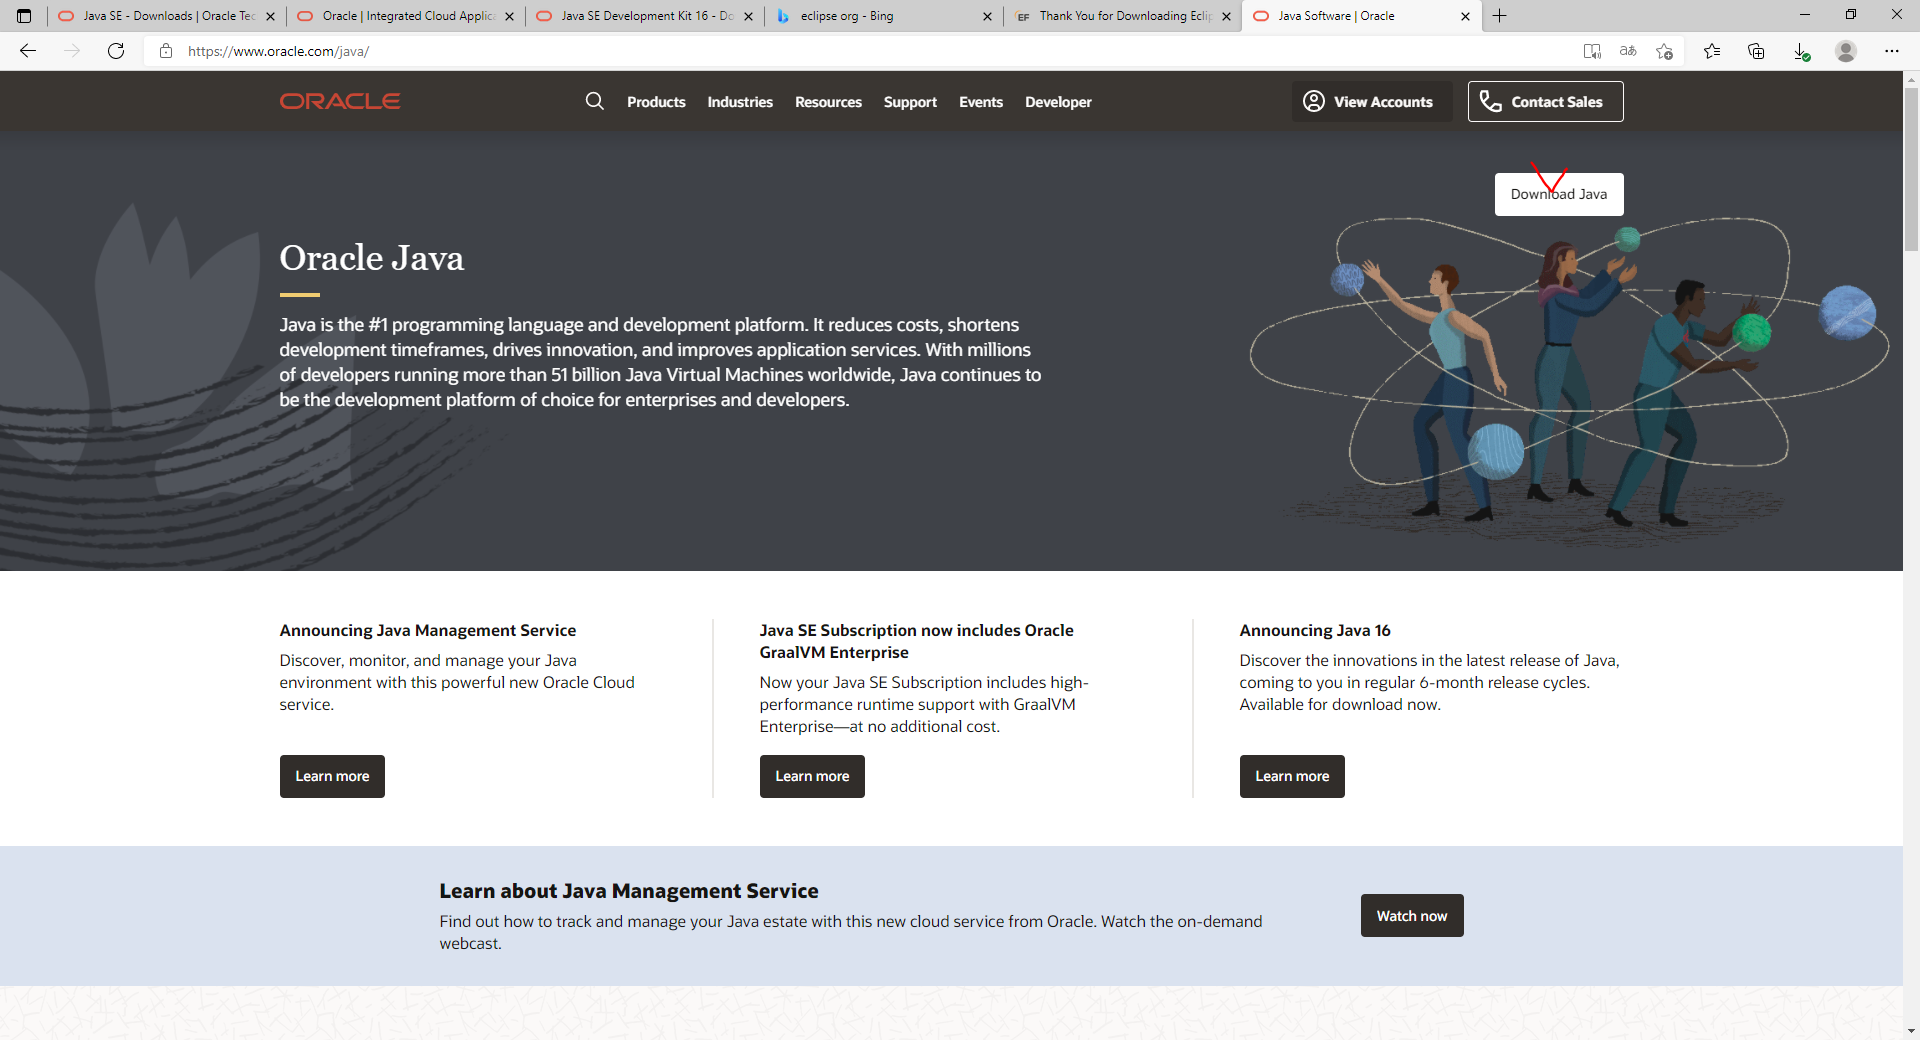Learn more about GraalVM Enterprise subscription
Screen dimensions: 1920x1040
coord(812,776)
